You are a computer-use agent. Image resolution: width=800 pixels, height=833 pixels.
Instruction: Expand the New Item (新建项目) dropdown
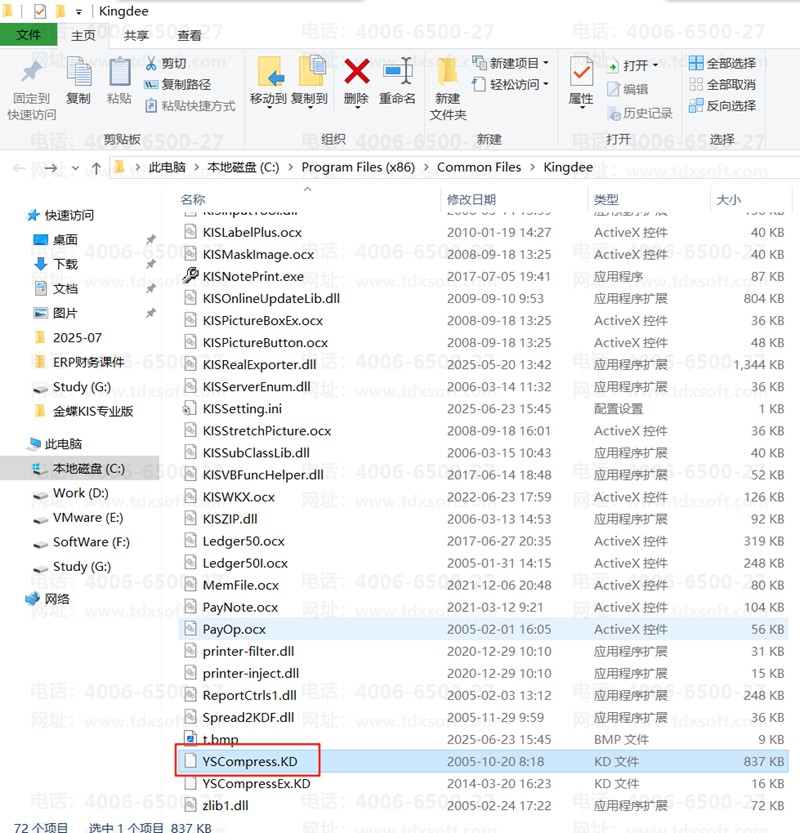click(511, 63)
